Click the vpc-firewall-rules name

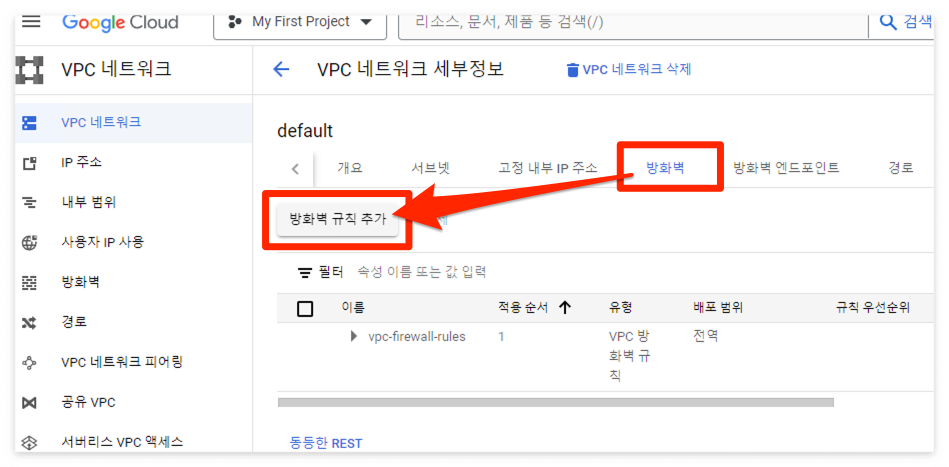pyautogui.click(x=417, y=337)
